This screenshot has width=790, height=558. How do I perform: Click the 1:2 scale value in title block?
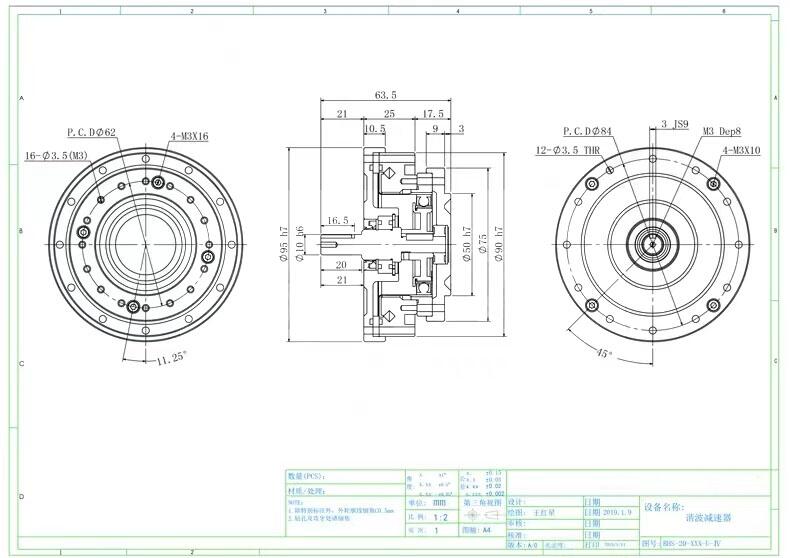439,519
